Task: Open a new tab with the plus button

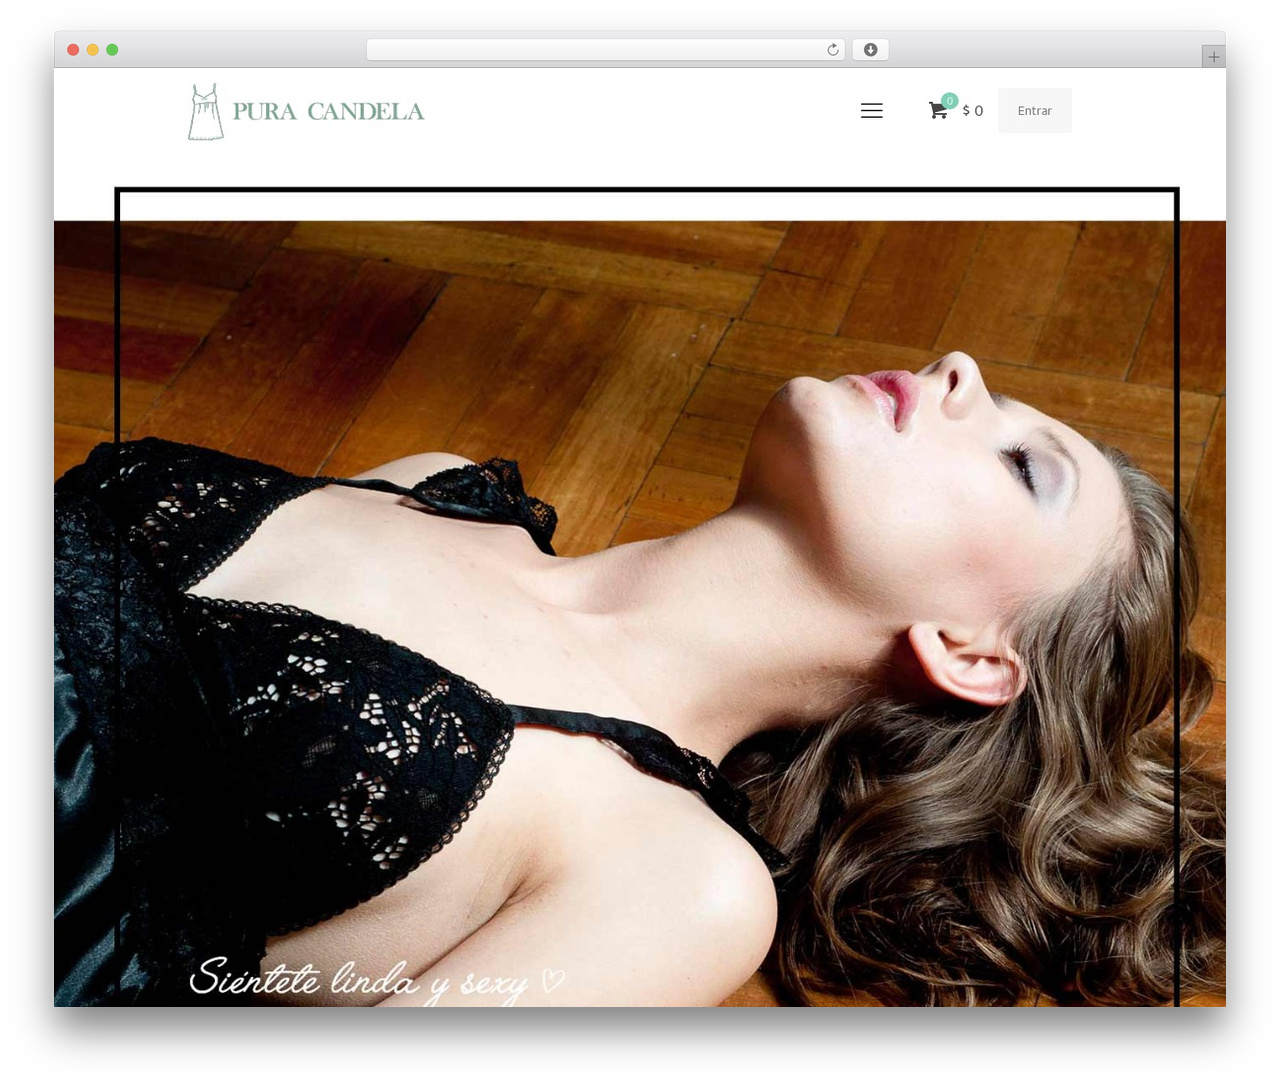Action: coord(1213,57)
